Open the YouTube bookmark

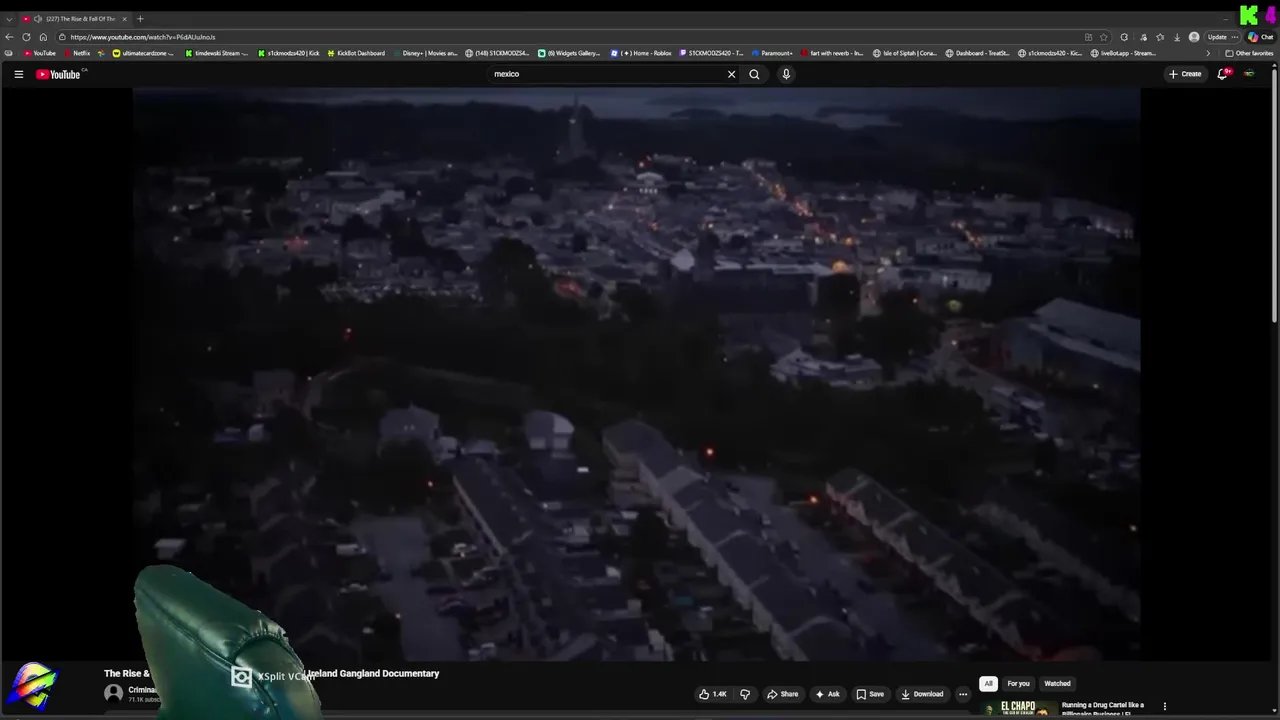pyautogui.click(x=40, y=53)
